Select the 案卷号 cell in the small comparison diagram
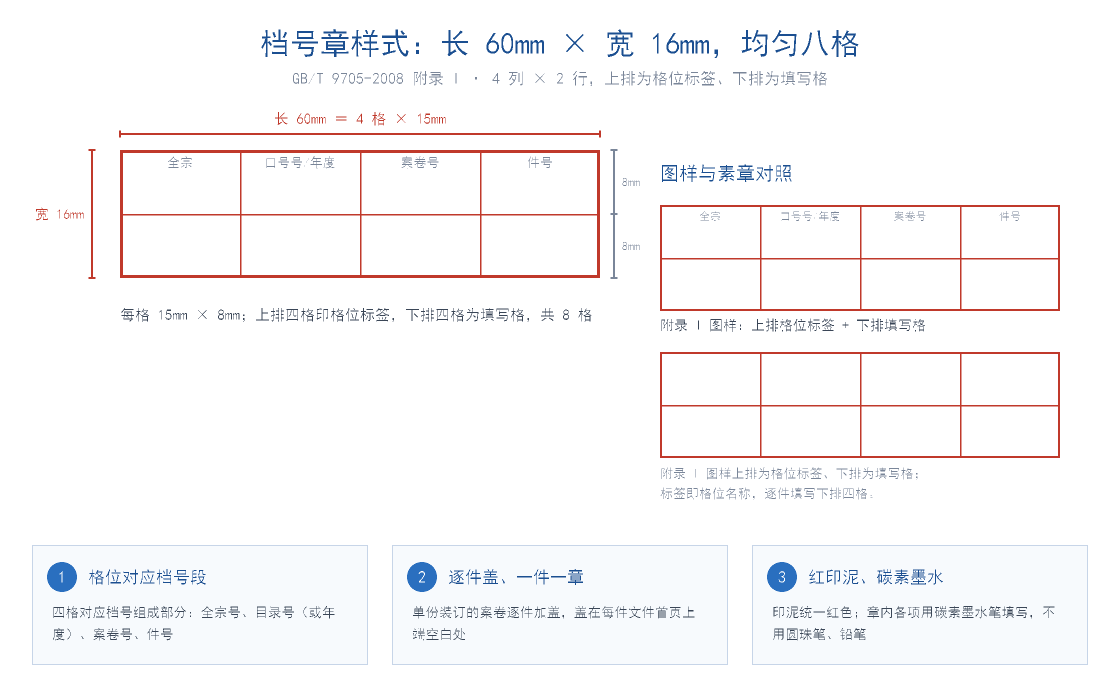Viewport: 1120px width, 700px height. [x=911, y=232]
